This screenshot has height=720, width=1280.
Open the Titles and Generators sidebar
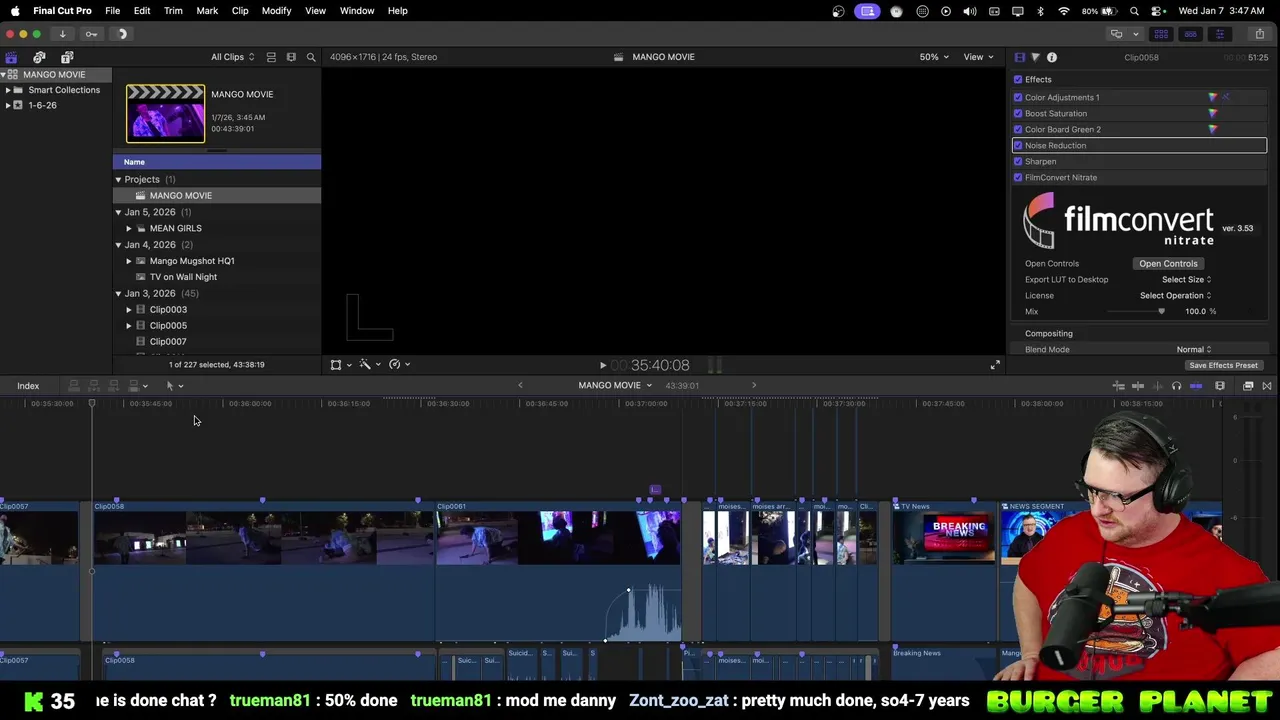67,57
